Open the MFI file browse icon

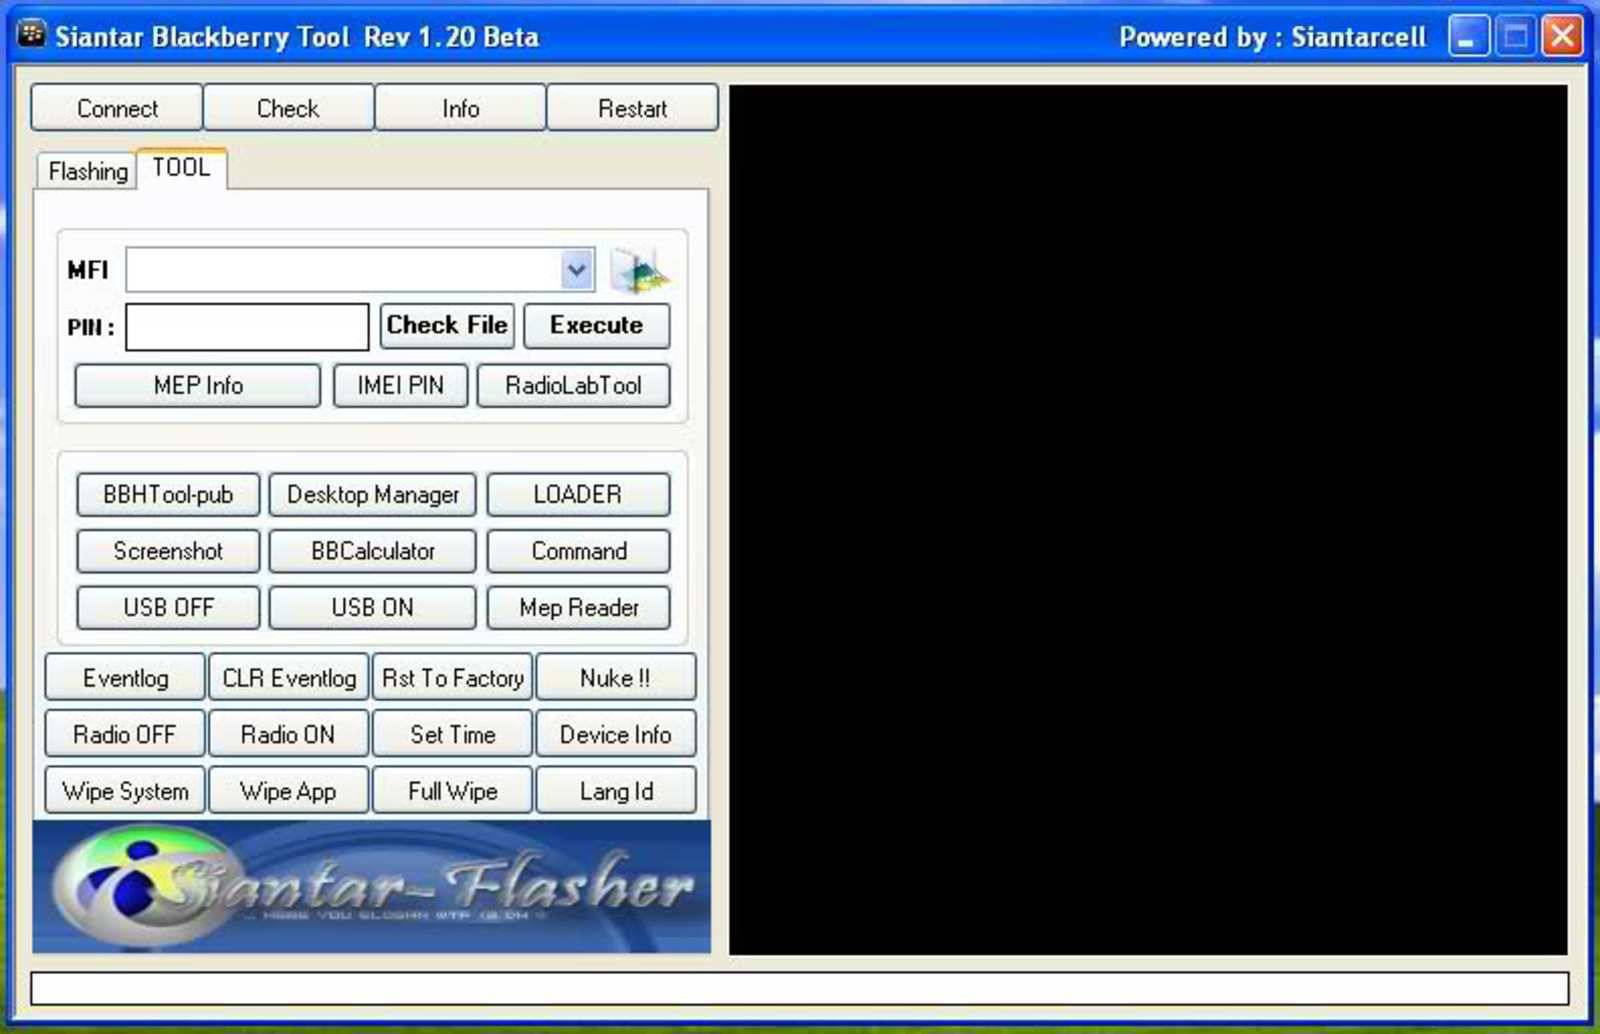(x=639, y=270)
